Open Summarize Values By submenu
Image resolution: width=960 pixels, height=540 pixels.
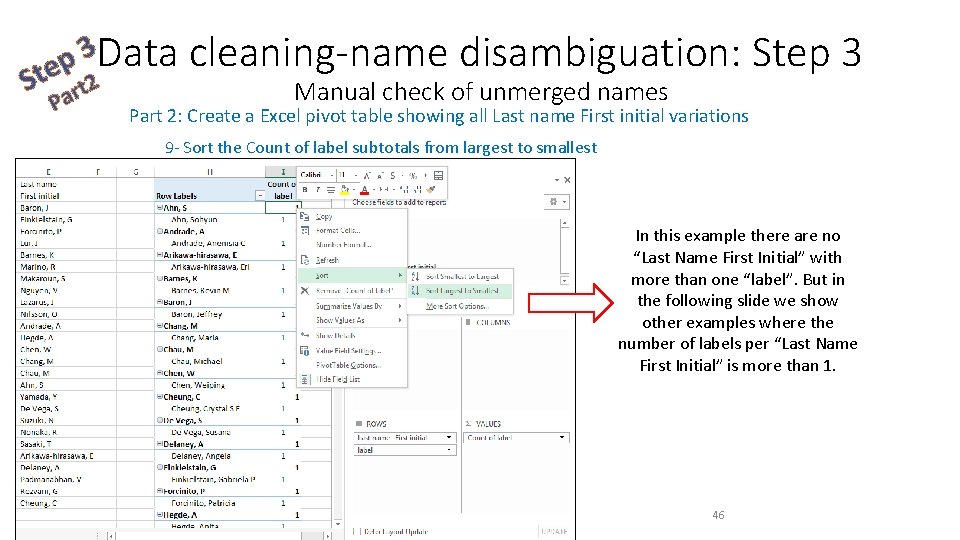click(352, 306)
